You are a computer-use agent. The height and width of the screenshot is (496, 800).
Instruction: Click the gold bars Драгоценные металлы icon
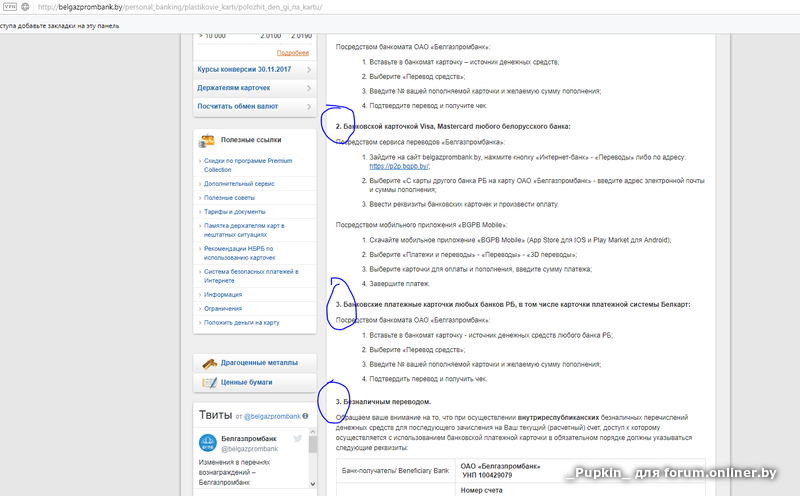point(209,363)
